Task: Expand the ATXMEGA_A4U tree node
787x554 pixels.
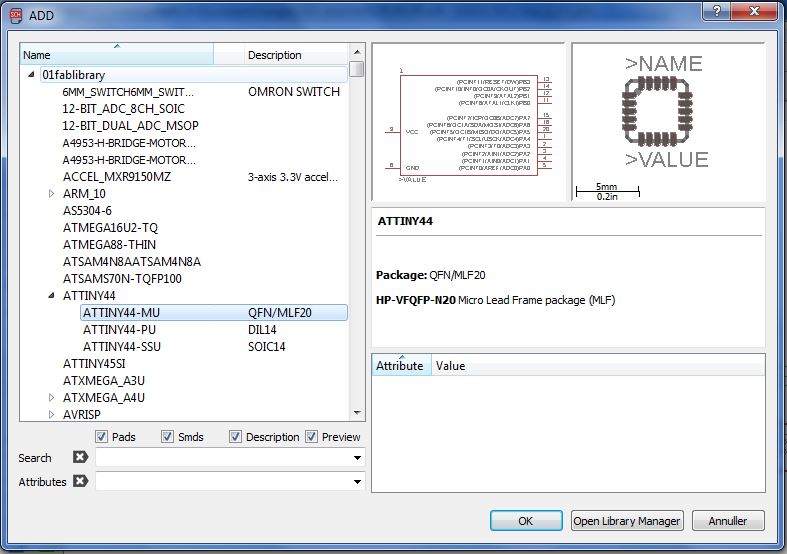Action: click(x=51, y=397)
